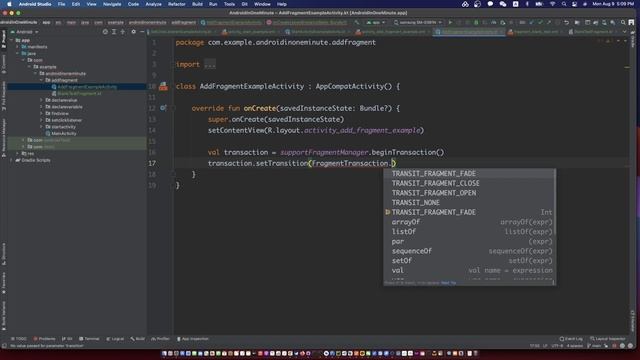
Task: Hide the Project panel with minus icon
Action: pyautogui.click(x=142, y=31)
